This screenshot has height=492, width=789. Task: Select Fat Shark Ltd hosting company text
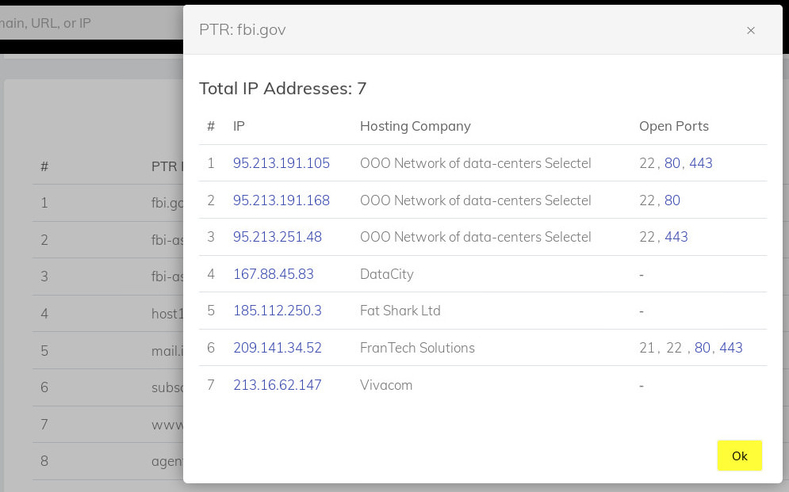tap(400, 311)
